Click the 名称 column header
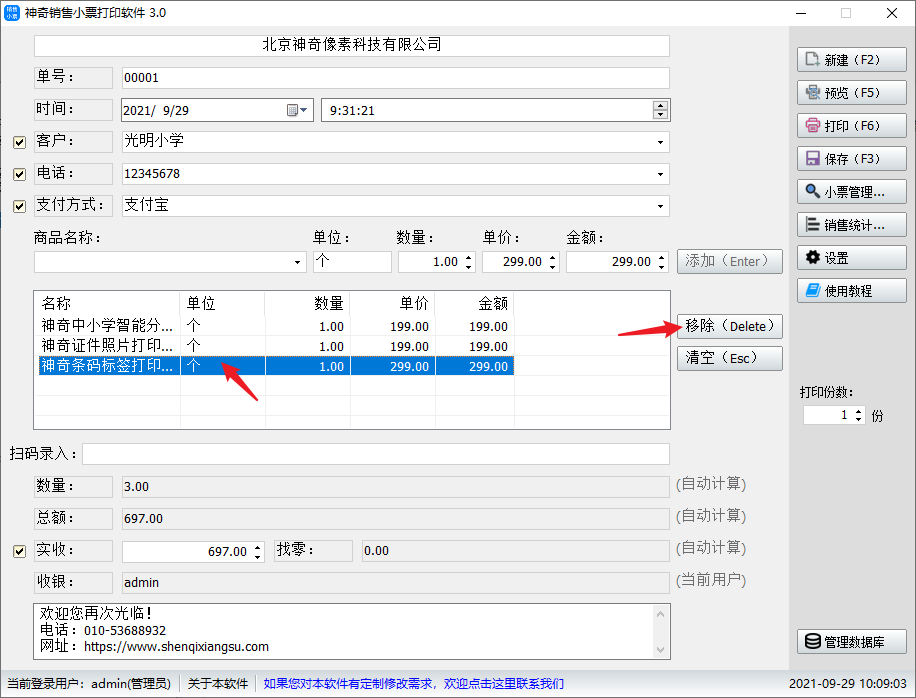Screen dimensions: 916x698 pos(107,303)
